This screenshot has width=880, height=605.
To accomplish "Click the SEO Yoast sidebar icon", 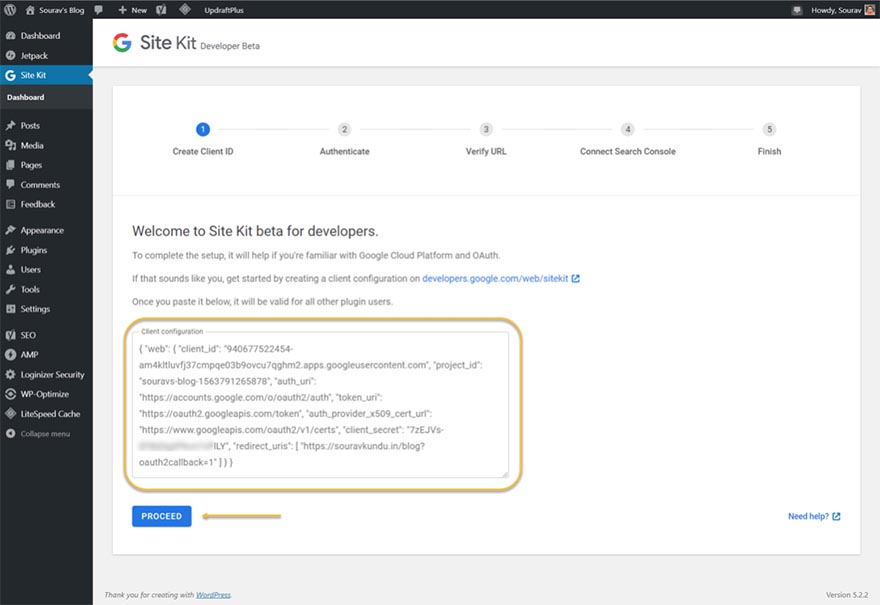I will point(10,335).
